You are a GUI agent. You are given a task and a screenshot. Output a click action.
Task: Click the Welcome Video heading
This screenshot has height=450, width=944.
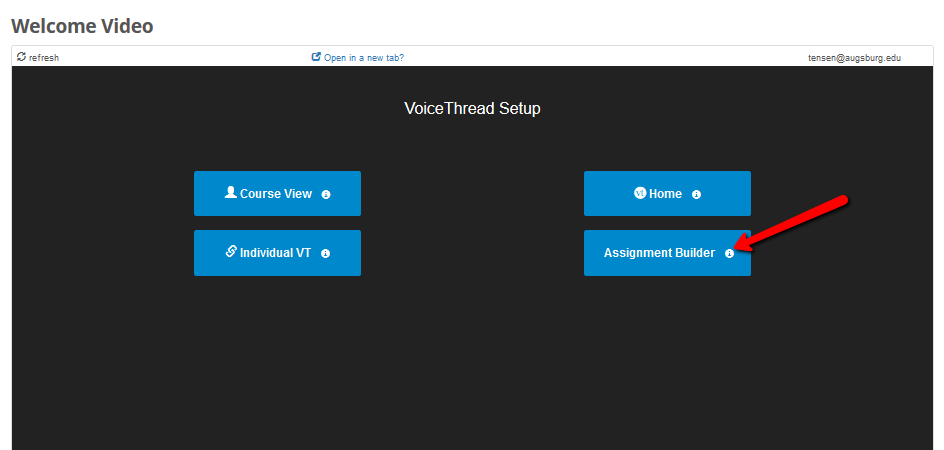(82, 26)
